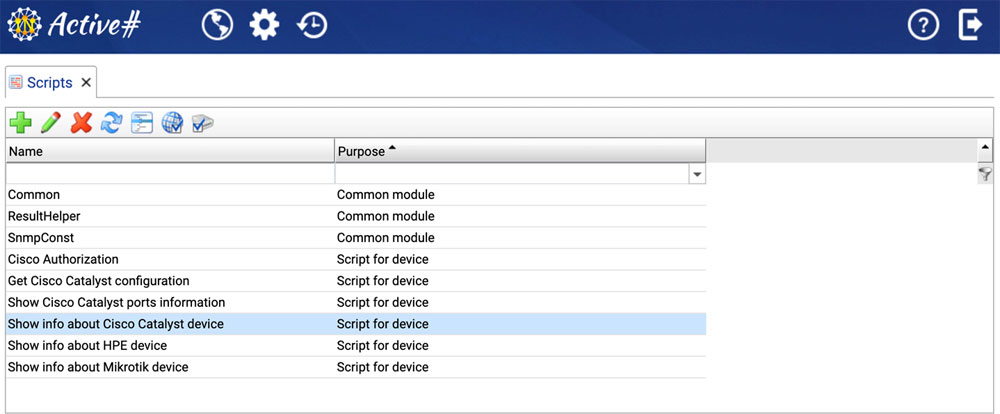Click the device checkbox toolbar icon

203,123
